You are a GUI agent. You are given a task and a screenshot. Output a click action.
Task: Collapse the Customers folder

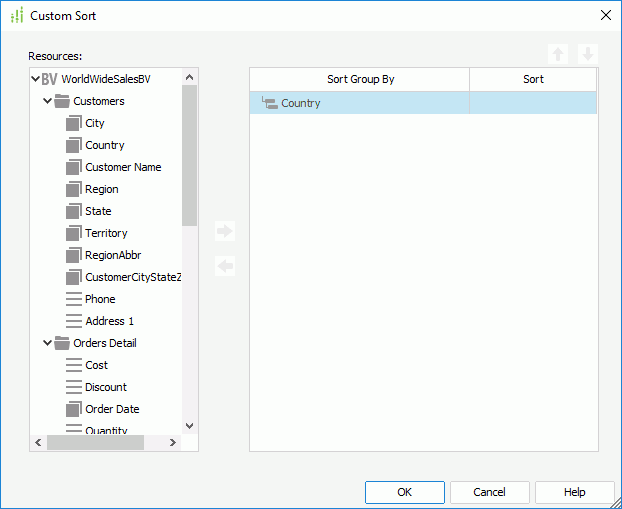tap(47, 101)
